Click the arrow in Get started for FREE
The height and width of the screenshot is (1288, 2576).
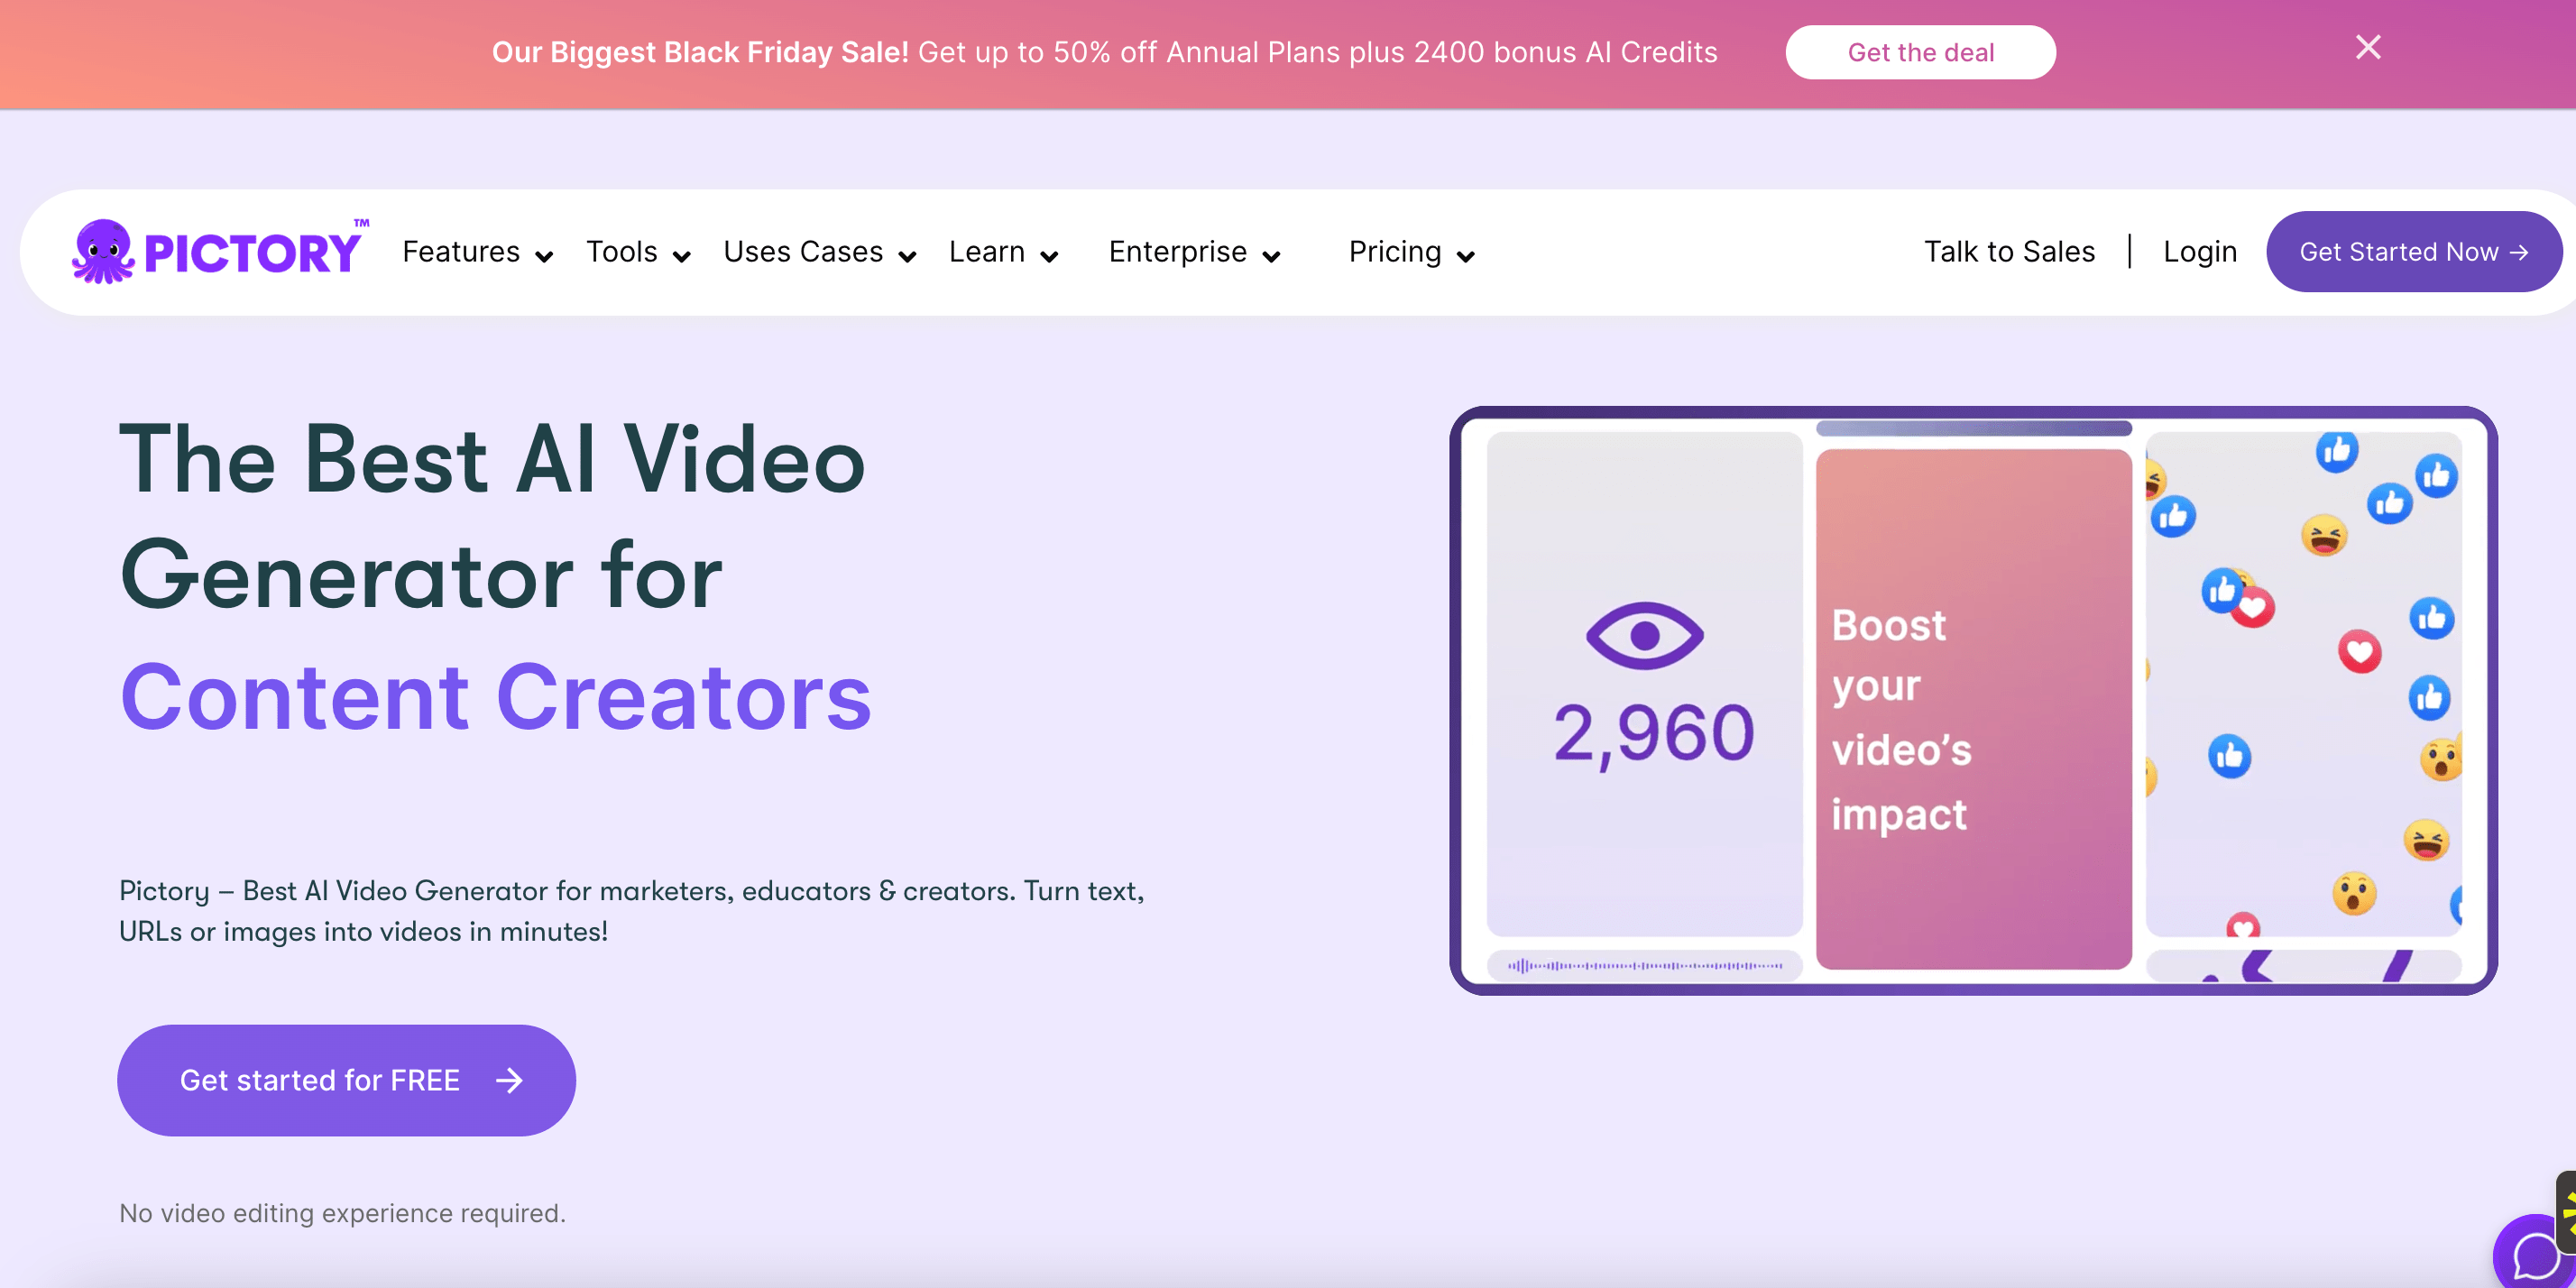point(509,1080)
